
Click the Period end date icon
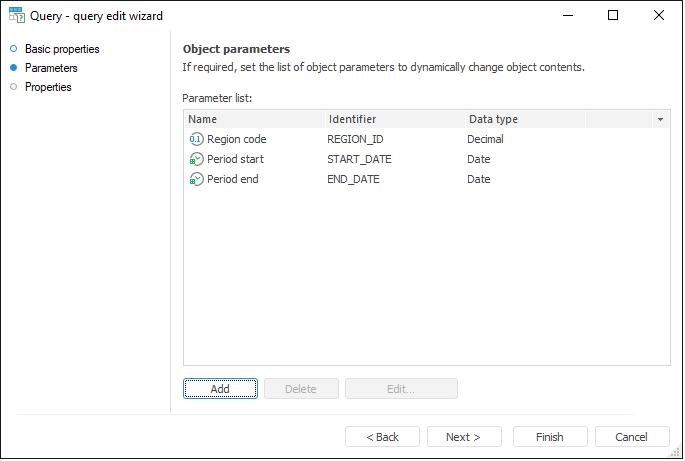[196, 180]
